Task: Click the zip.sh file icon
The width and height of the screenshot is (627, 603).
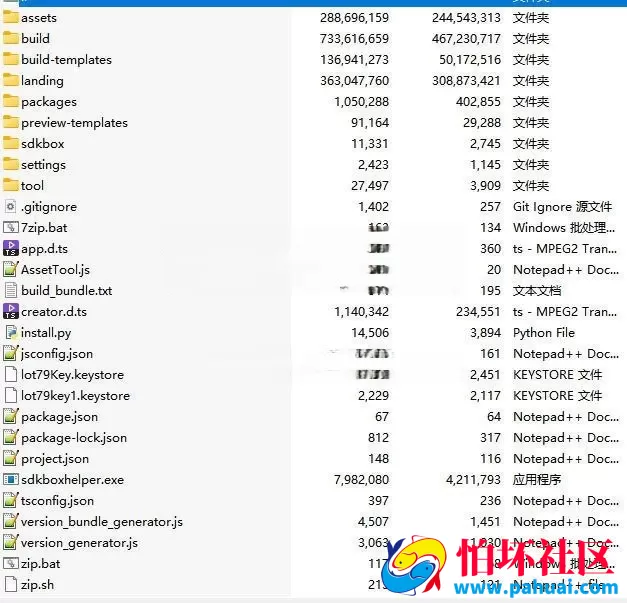Action: [x=11, y=584]
